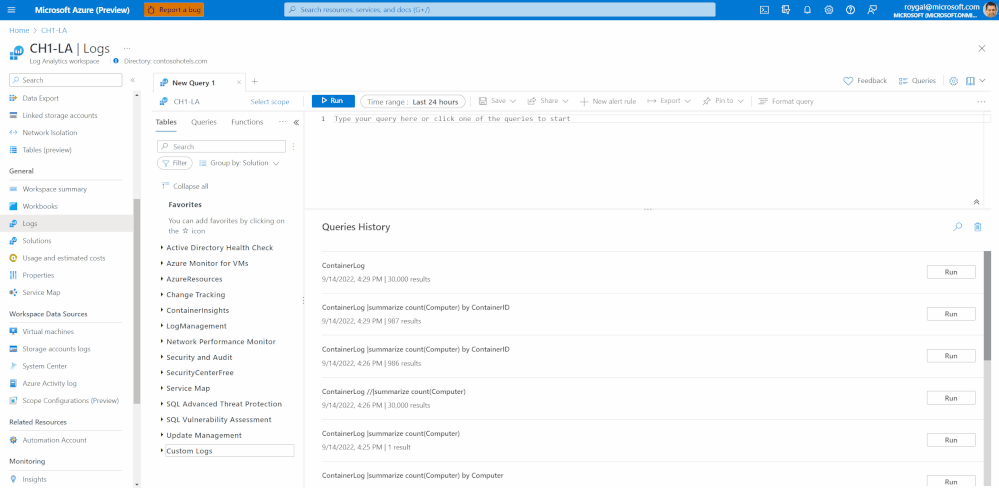Run the current query
Image resolution: width=999 pixels, height=488 pixels.
pos(333,101)
